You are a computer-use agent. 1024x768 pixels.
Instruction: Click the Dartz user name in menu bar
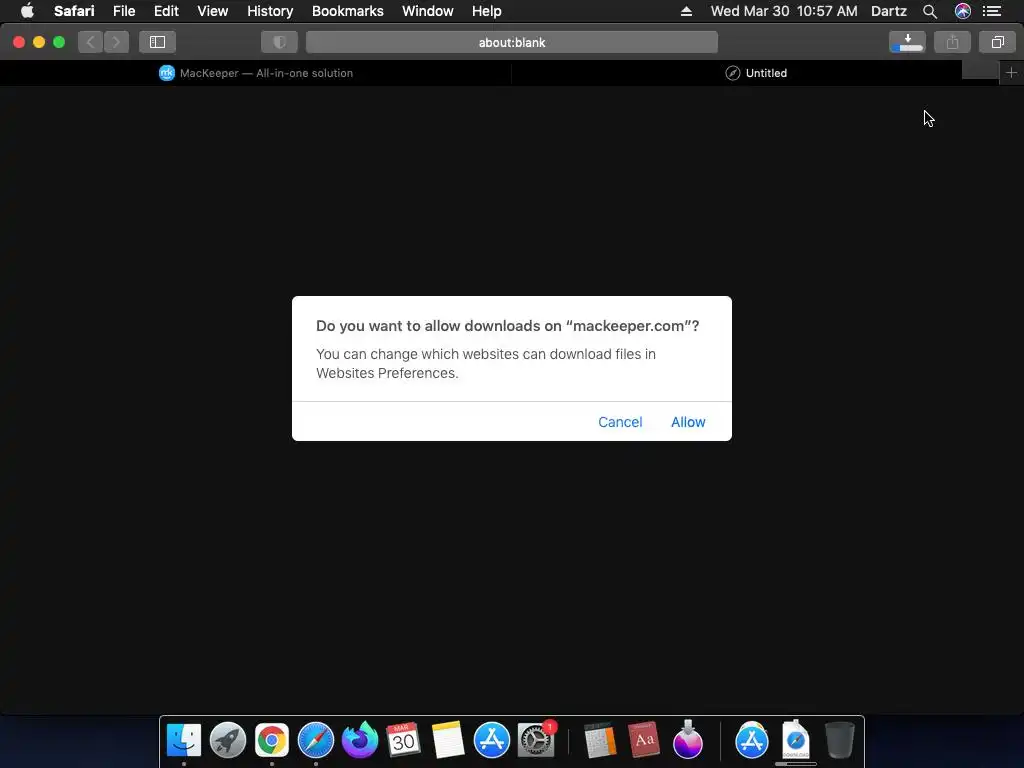889,11
